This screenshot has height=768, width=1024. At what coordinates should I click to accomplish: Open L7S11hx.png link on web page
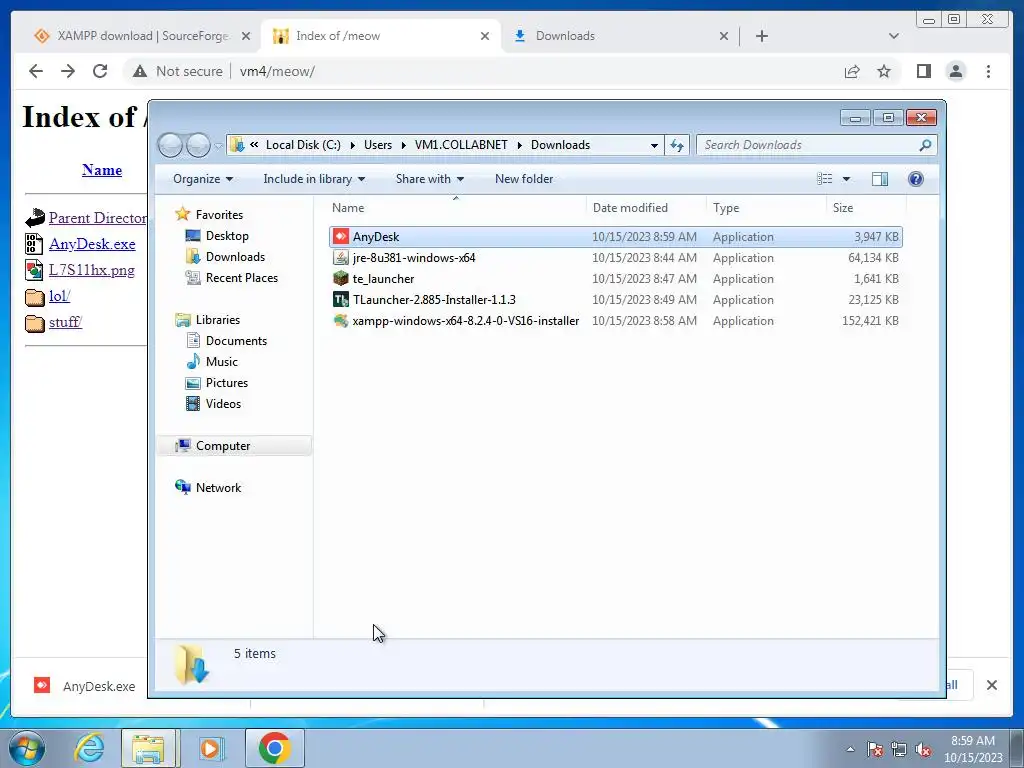[x=91, y=270]
